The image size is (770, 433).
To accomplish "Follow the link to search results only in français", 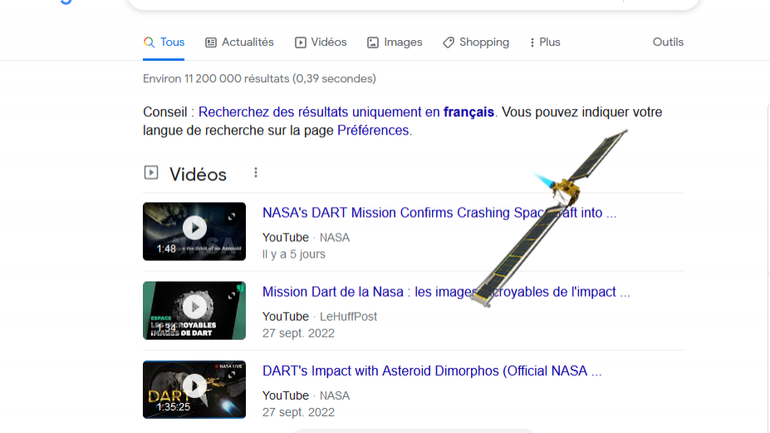I will (x=346, y=112).
